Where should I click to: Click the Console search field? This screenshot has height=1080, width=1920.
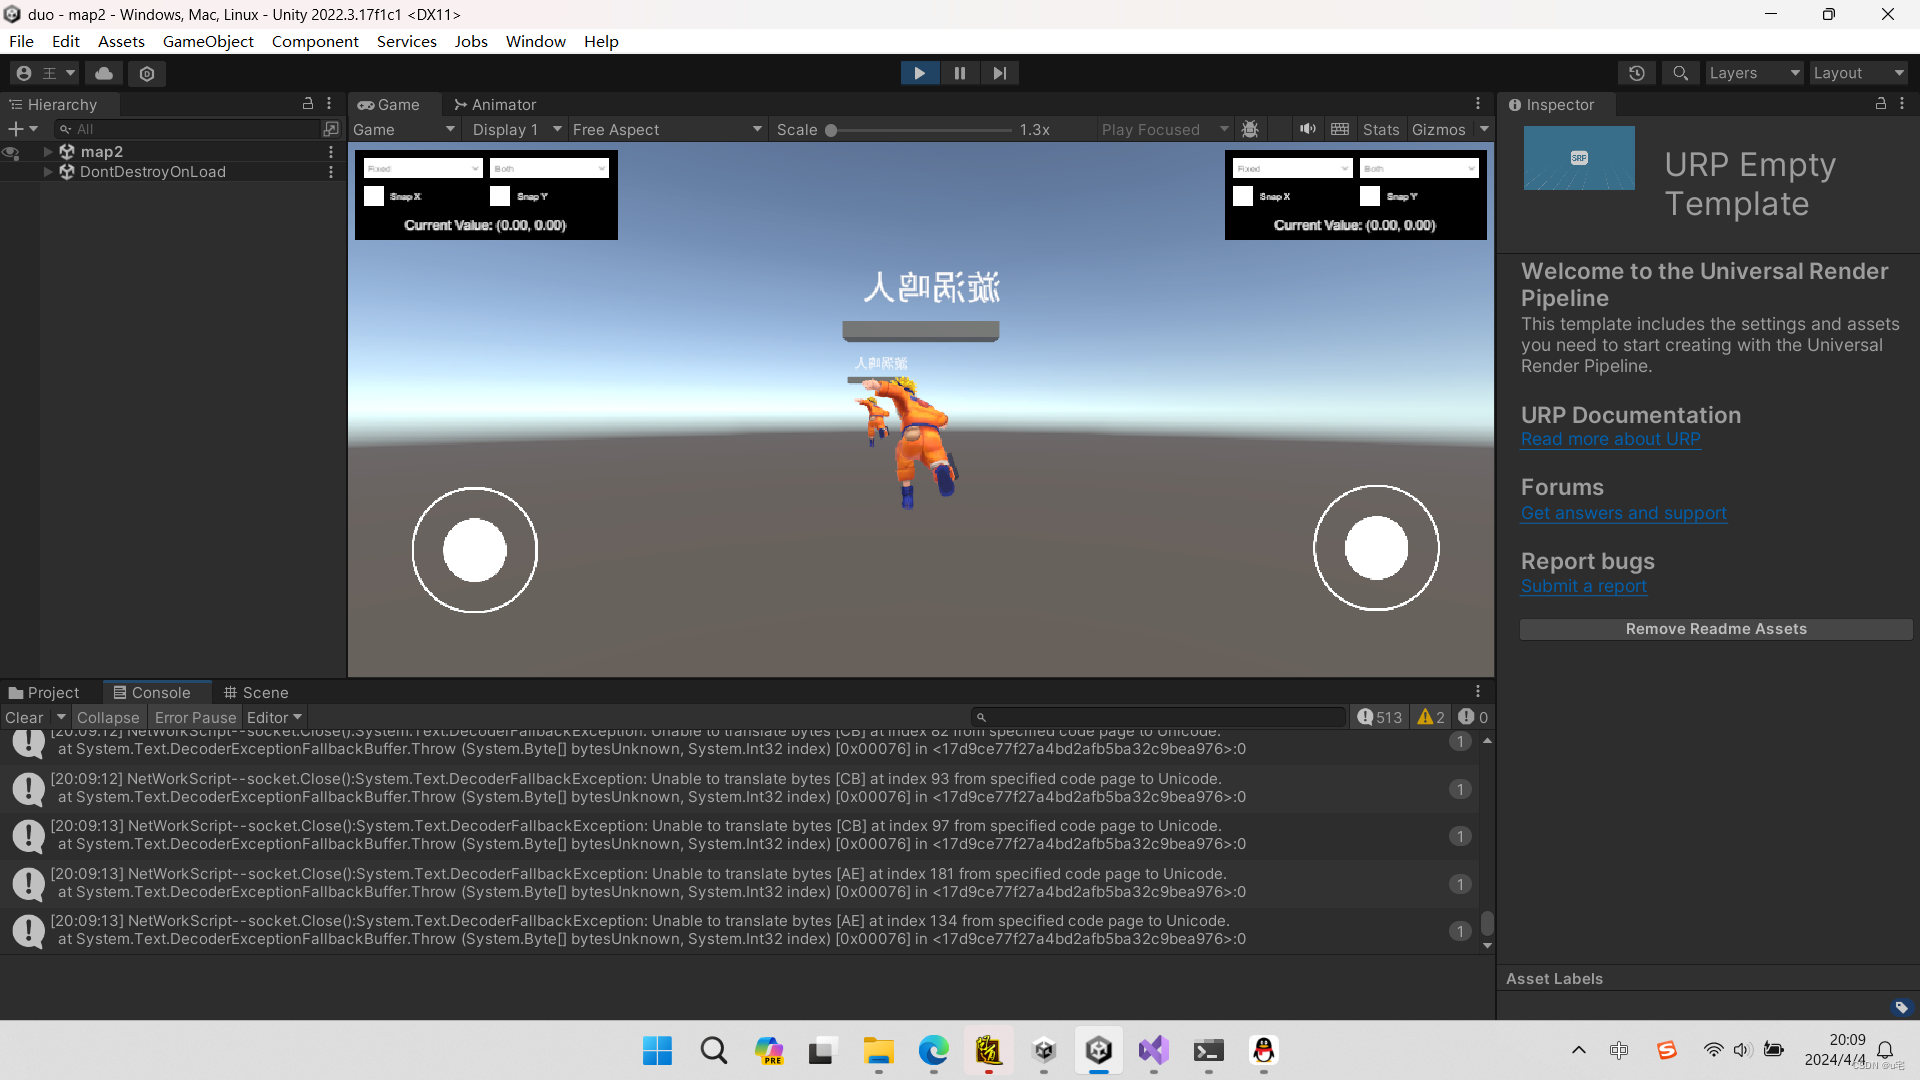point(1159,717)
